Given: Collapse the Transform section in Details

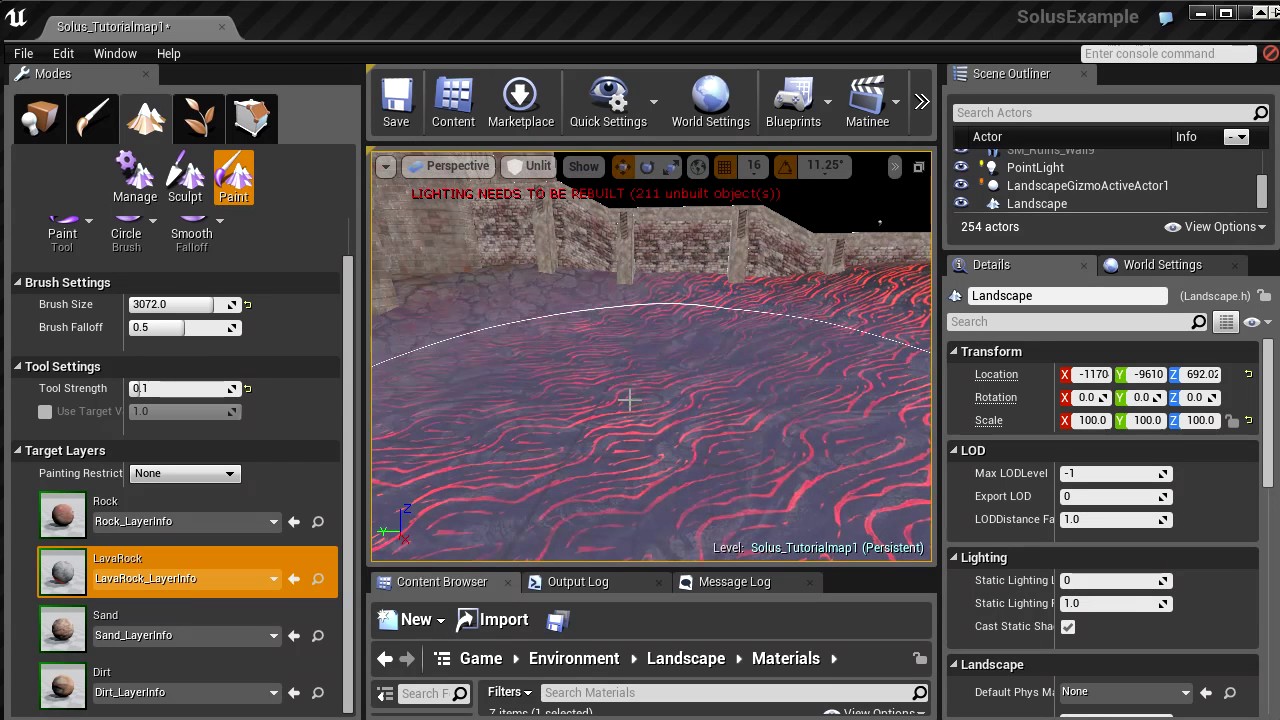Looking at the screenshot, I should (954, 352).
